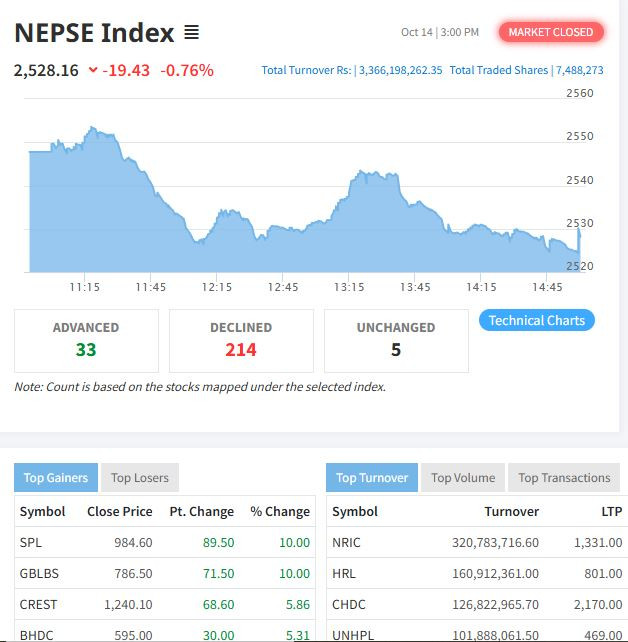Click the HRL symbol in turnover list
Image resolution: width=628 pixels, height=642 pixels.
[x=344, y=573]
